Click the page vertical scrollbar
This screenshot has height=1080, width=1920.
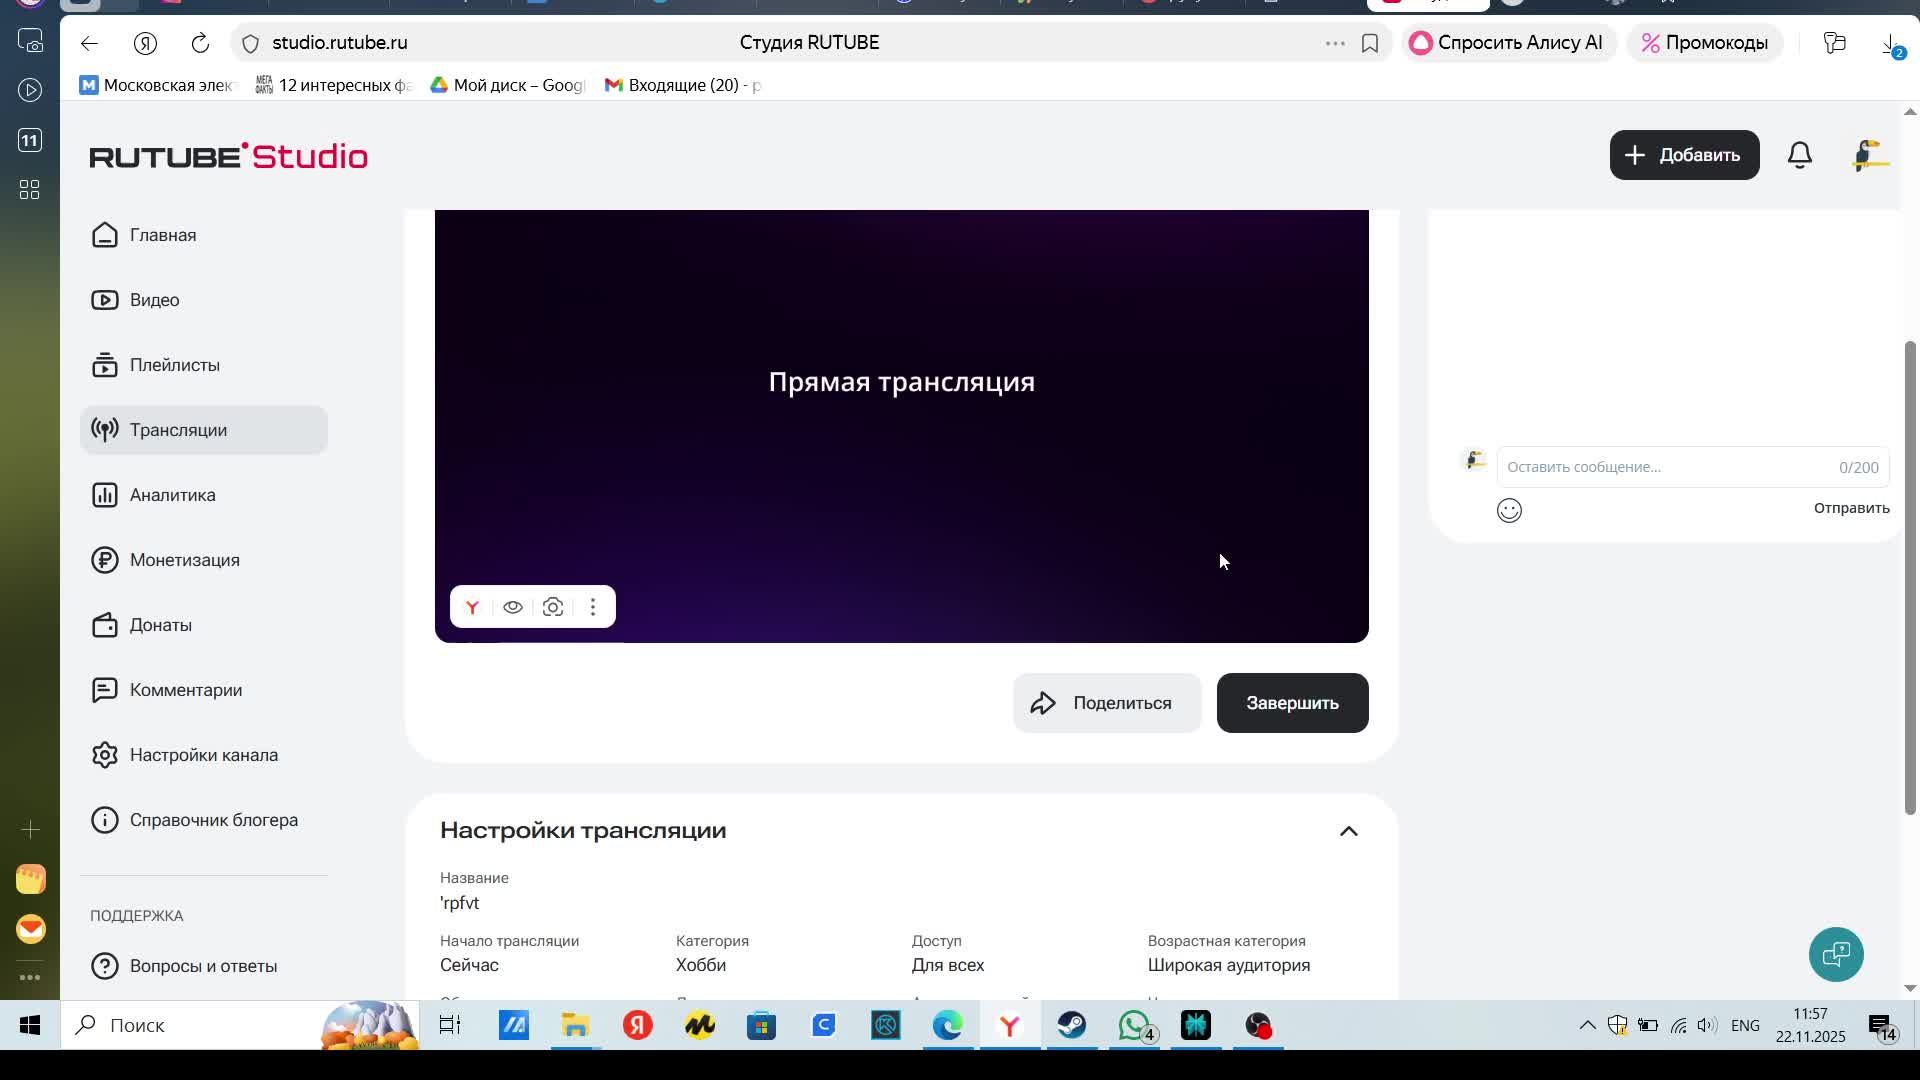1909,577
